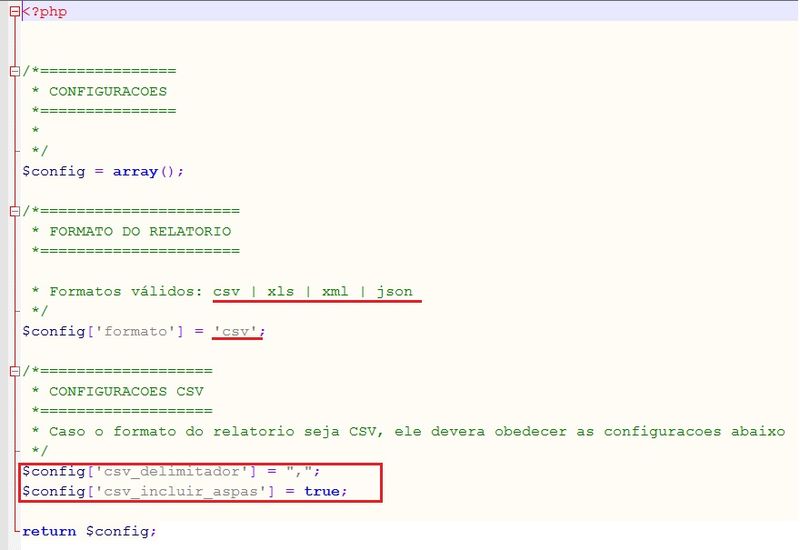The width and height of the screenshot is (800, 550).
Task: Click the xml word in valid formats comment
Action: (336, 291)
